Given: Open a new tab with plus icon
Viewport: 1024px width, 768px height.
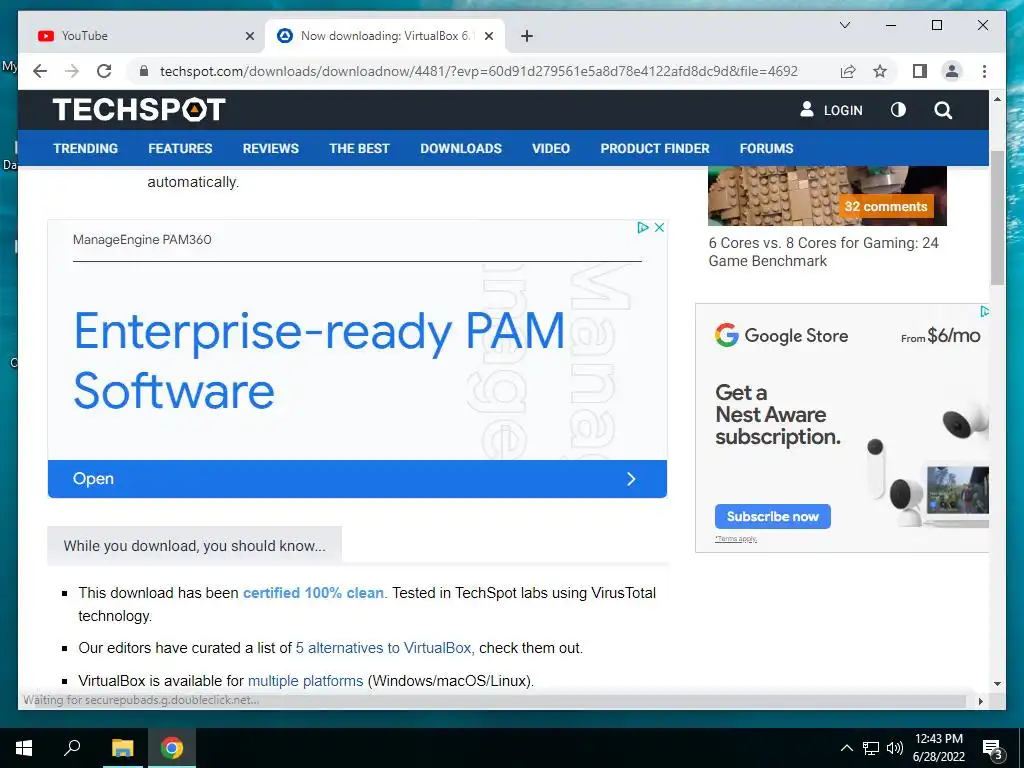Looking at the screenshot, I should 527,36.
